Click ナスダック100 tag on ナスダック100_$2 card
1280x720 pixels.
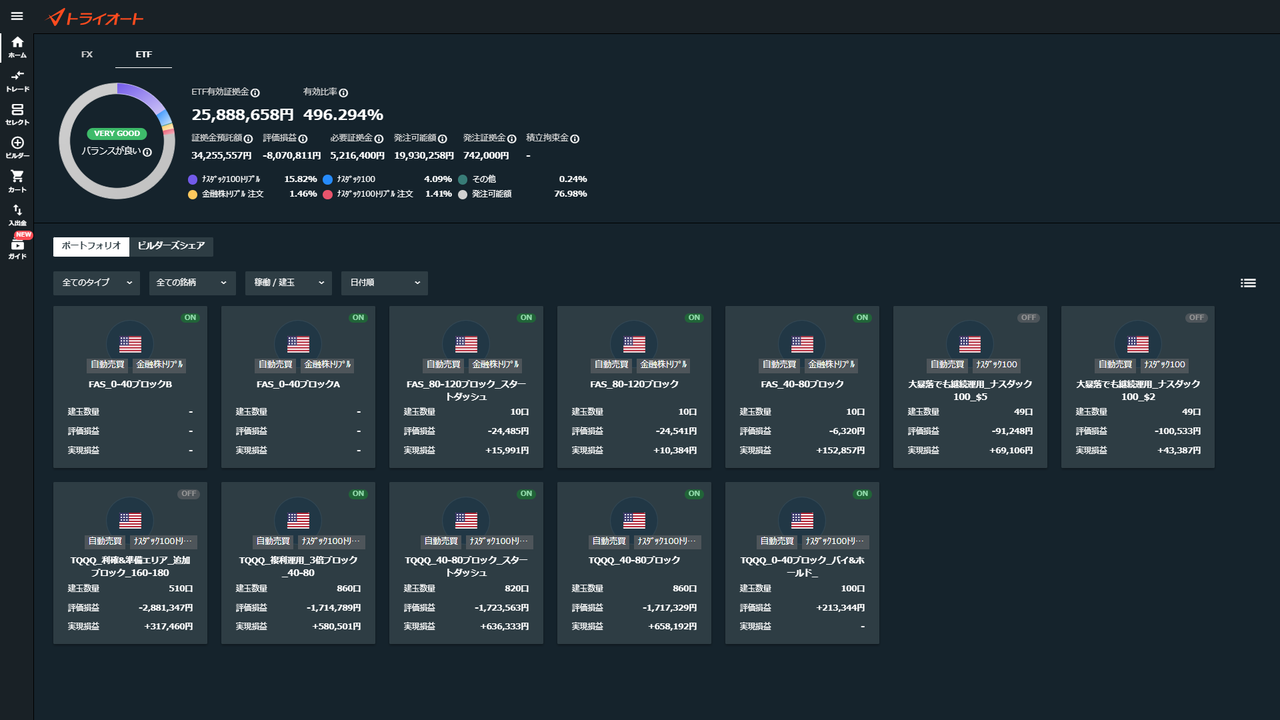[1164, 365]
